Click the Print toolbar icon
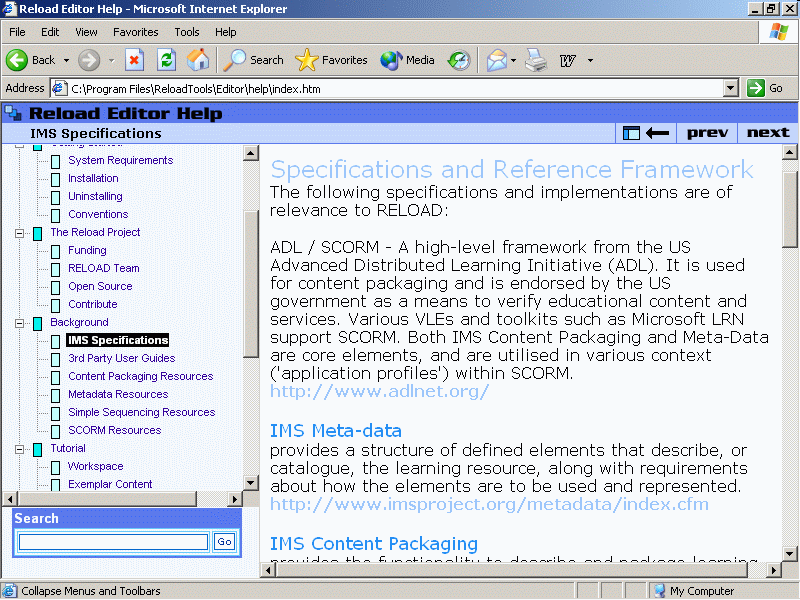 536,60
